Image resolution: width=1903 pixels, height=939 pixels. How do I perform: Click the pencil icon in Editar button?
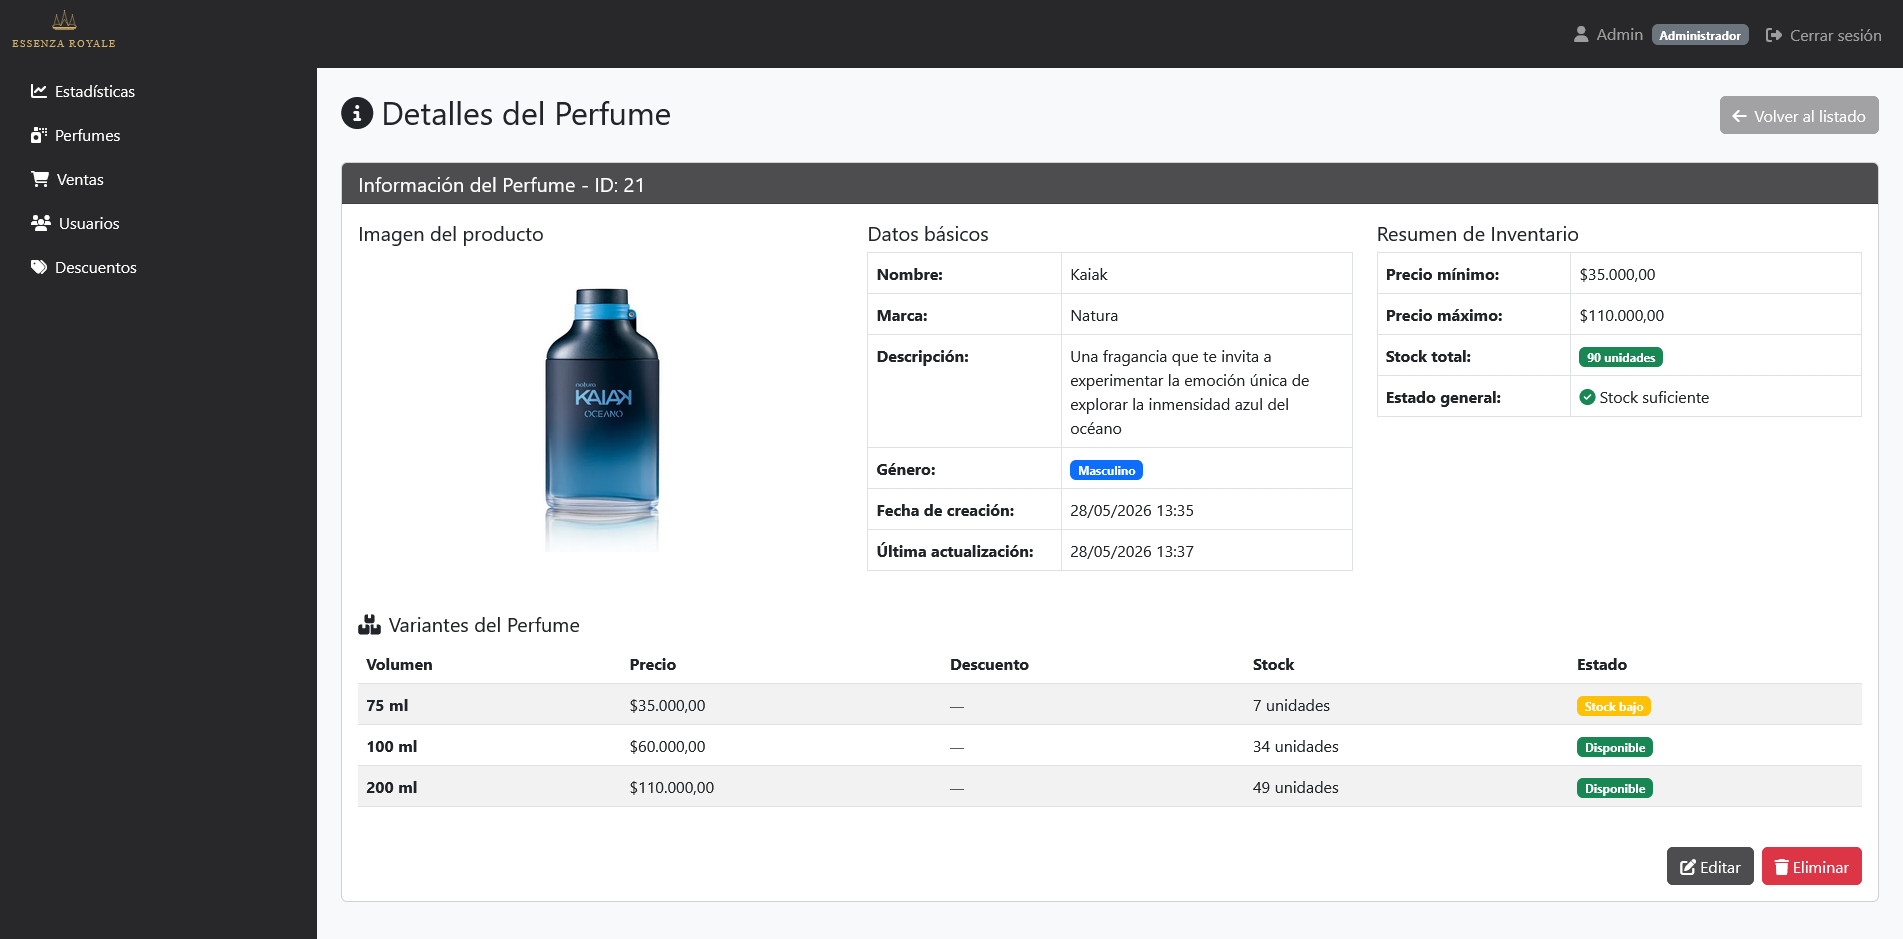pos(1688,867)
